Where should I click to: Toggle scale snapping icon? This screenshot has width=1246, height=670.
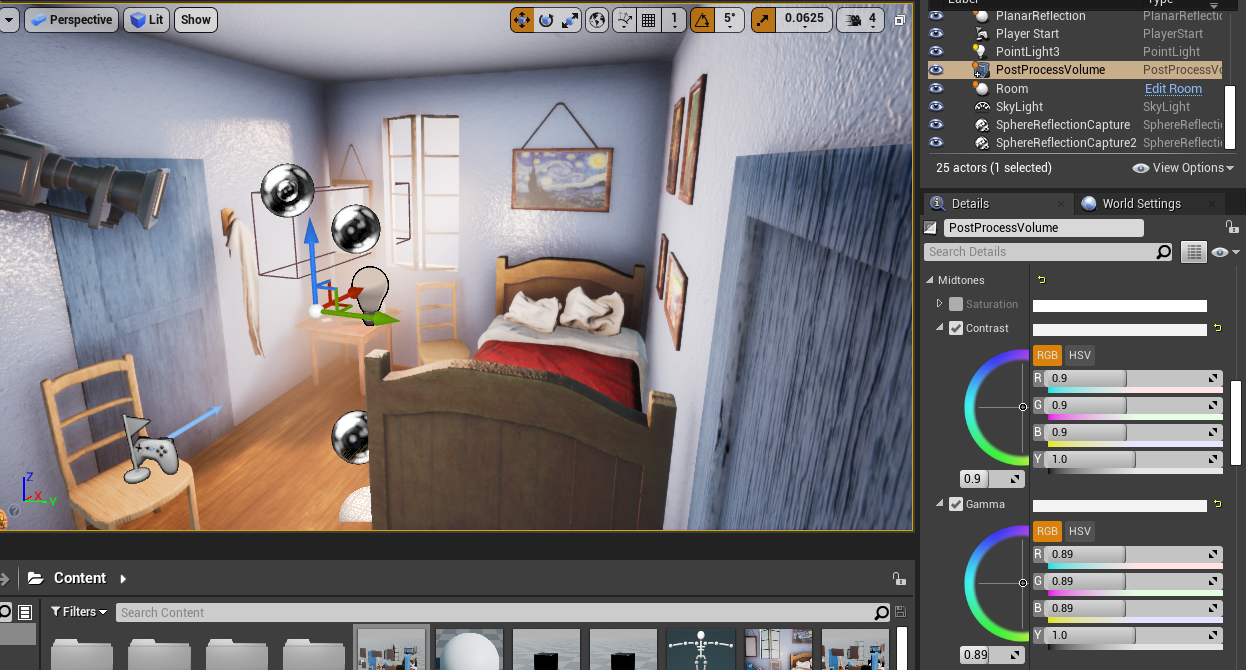(x=763, y=19)
